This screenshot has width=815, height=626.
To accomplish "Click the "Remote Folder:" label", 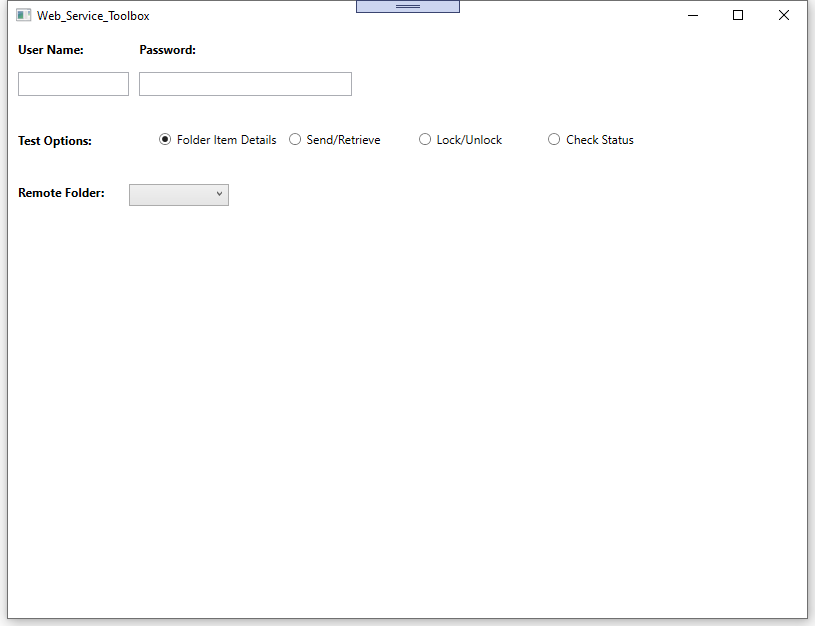I will [x=61, y=193].
